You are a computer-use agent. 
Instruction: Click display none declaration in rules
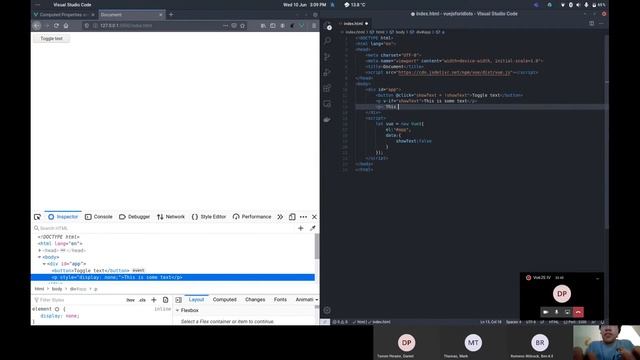coord(60,316)
